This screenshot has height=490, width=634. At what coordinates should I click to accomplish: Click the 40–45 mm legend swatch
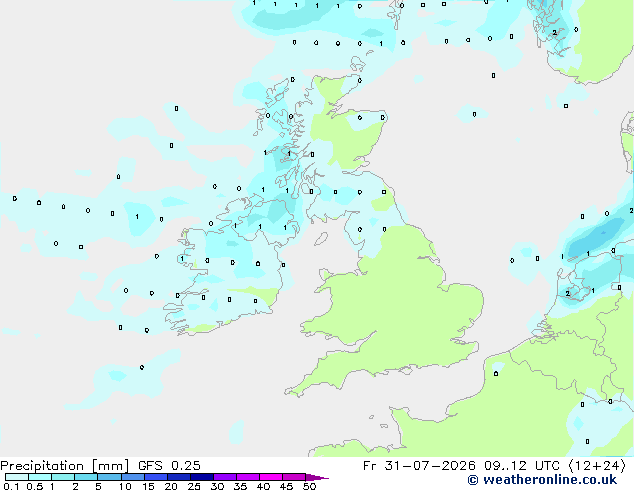(x=271, y=477)
